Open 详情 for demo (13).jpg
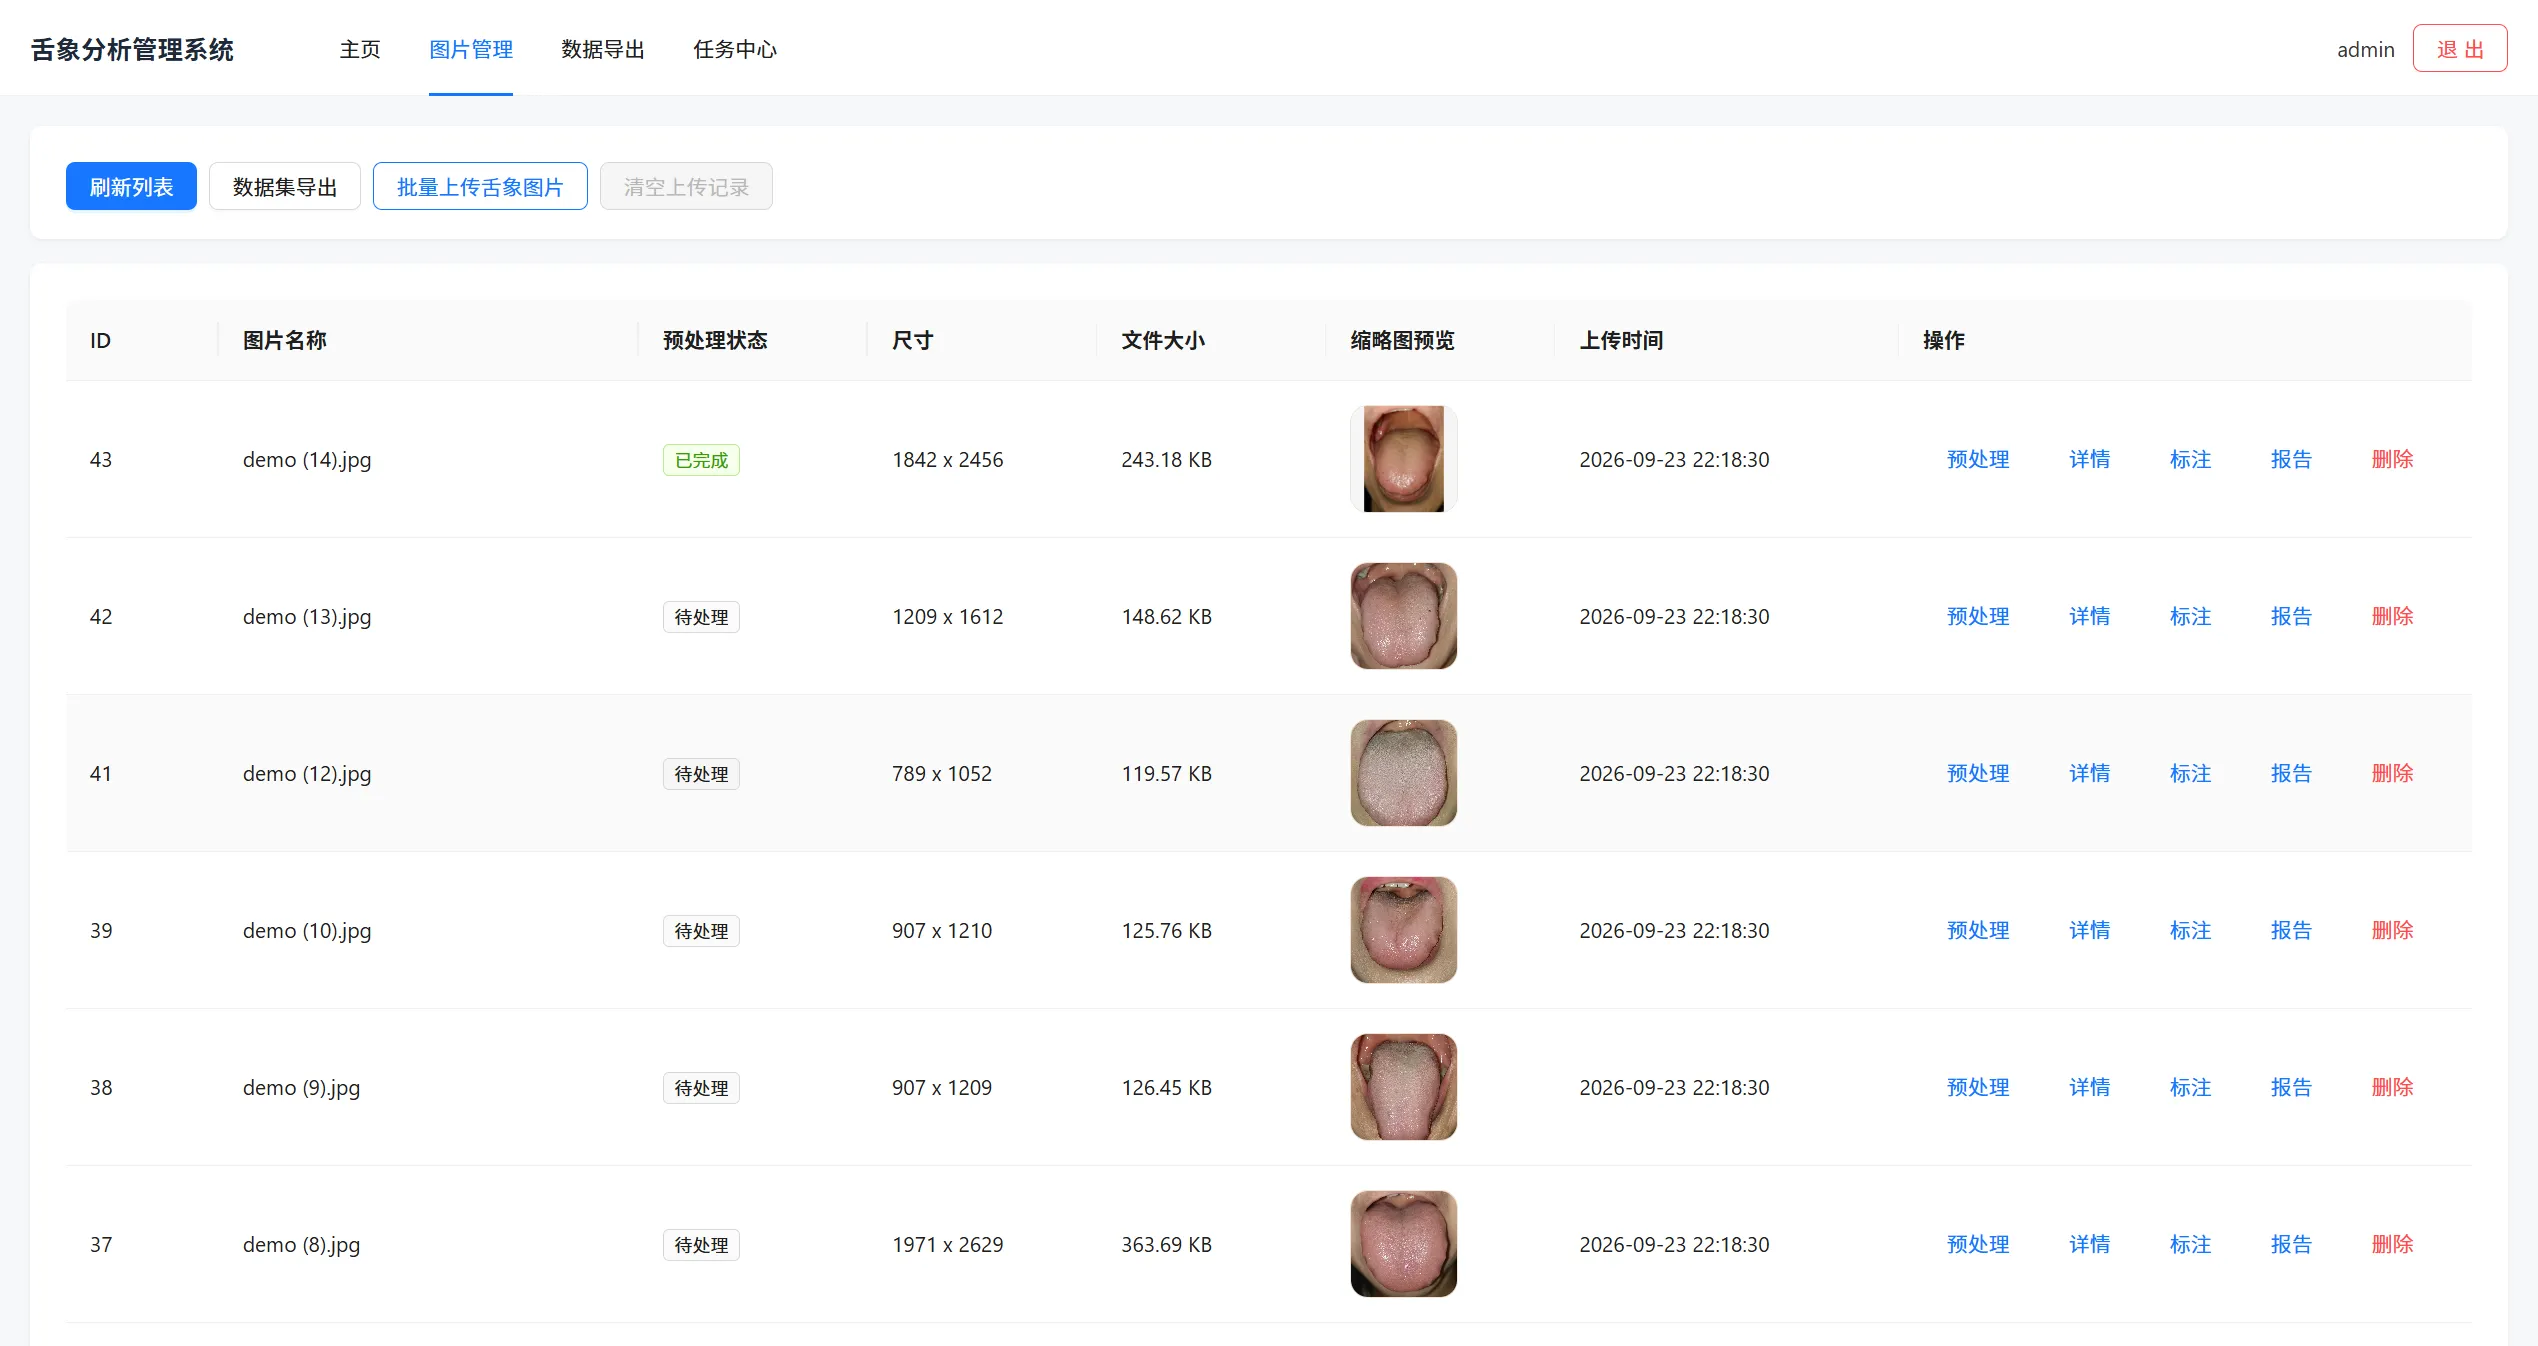2538x1346 pixels. coord(2090,616)
